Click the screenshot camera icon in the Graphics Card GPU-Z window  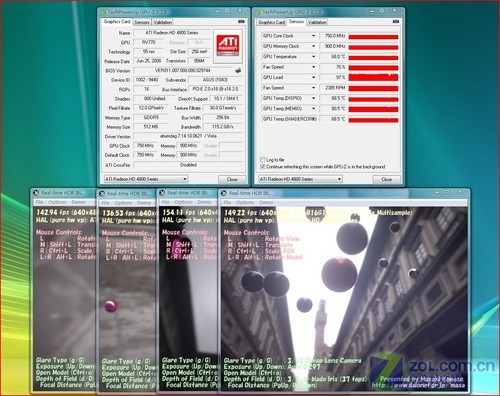tap(241, 22)
